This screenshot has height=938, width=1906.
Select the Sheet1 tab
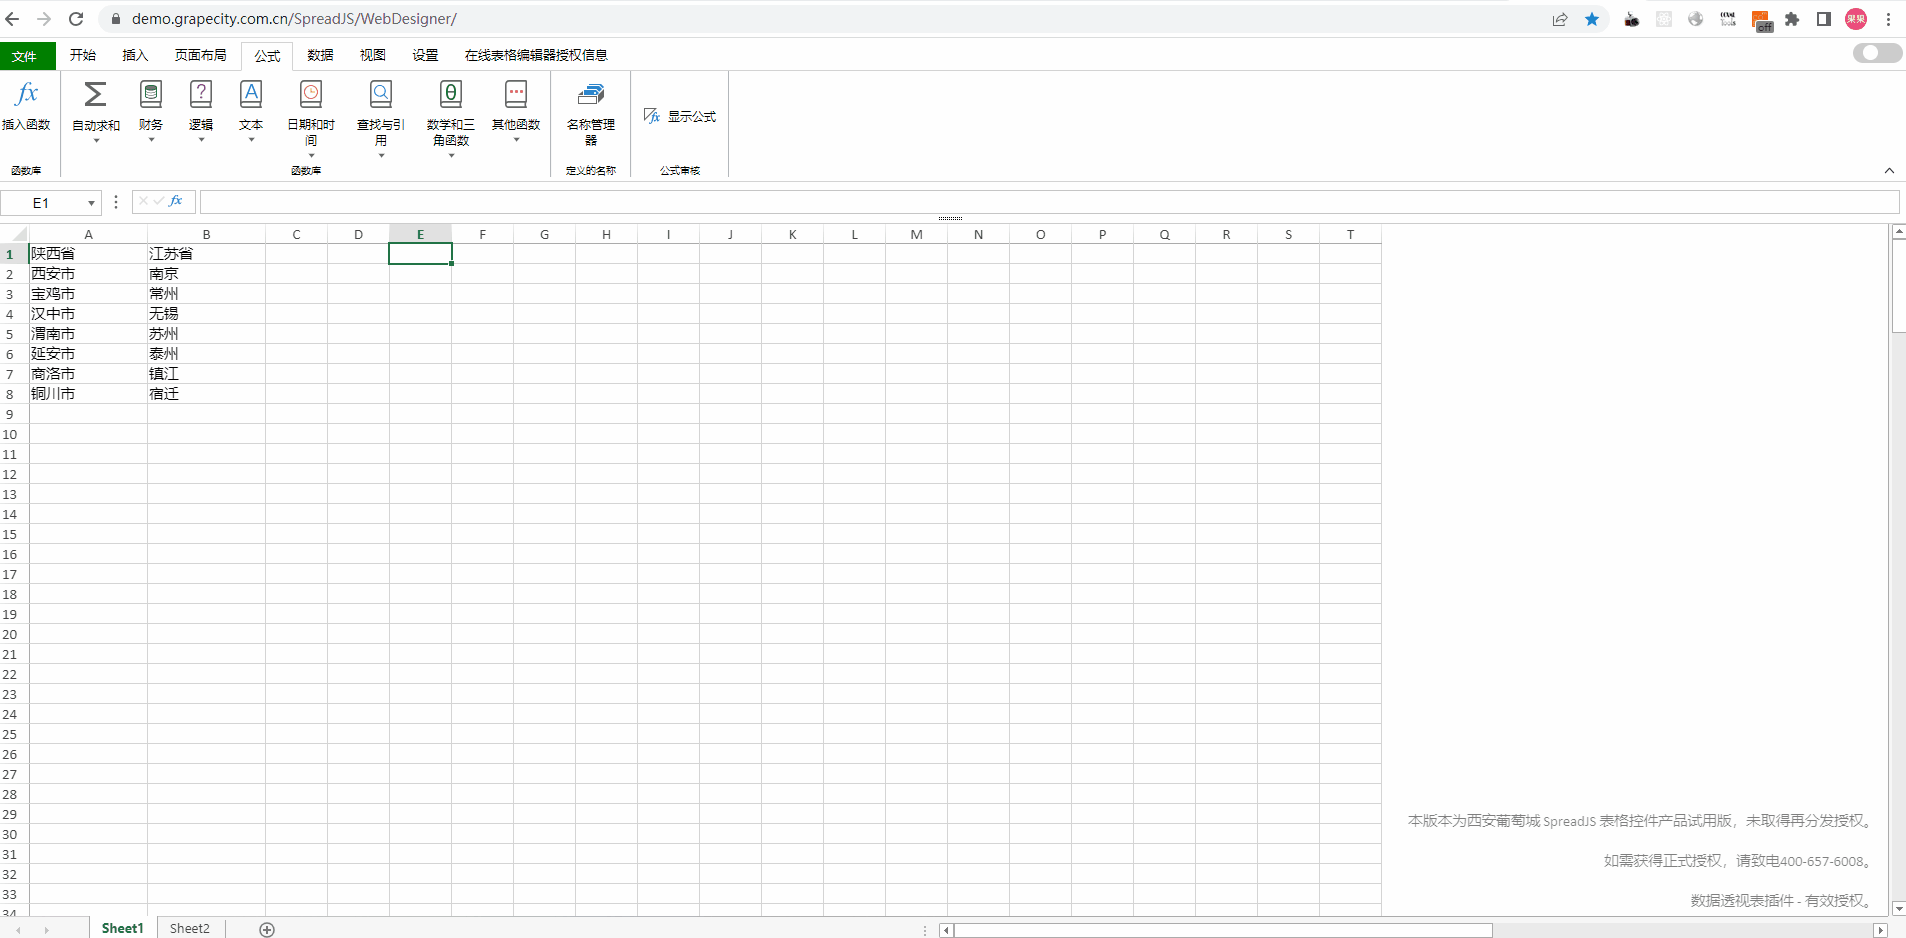(x=122, y=928)
